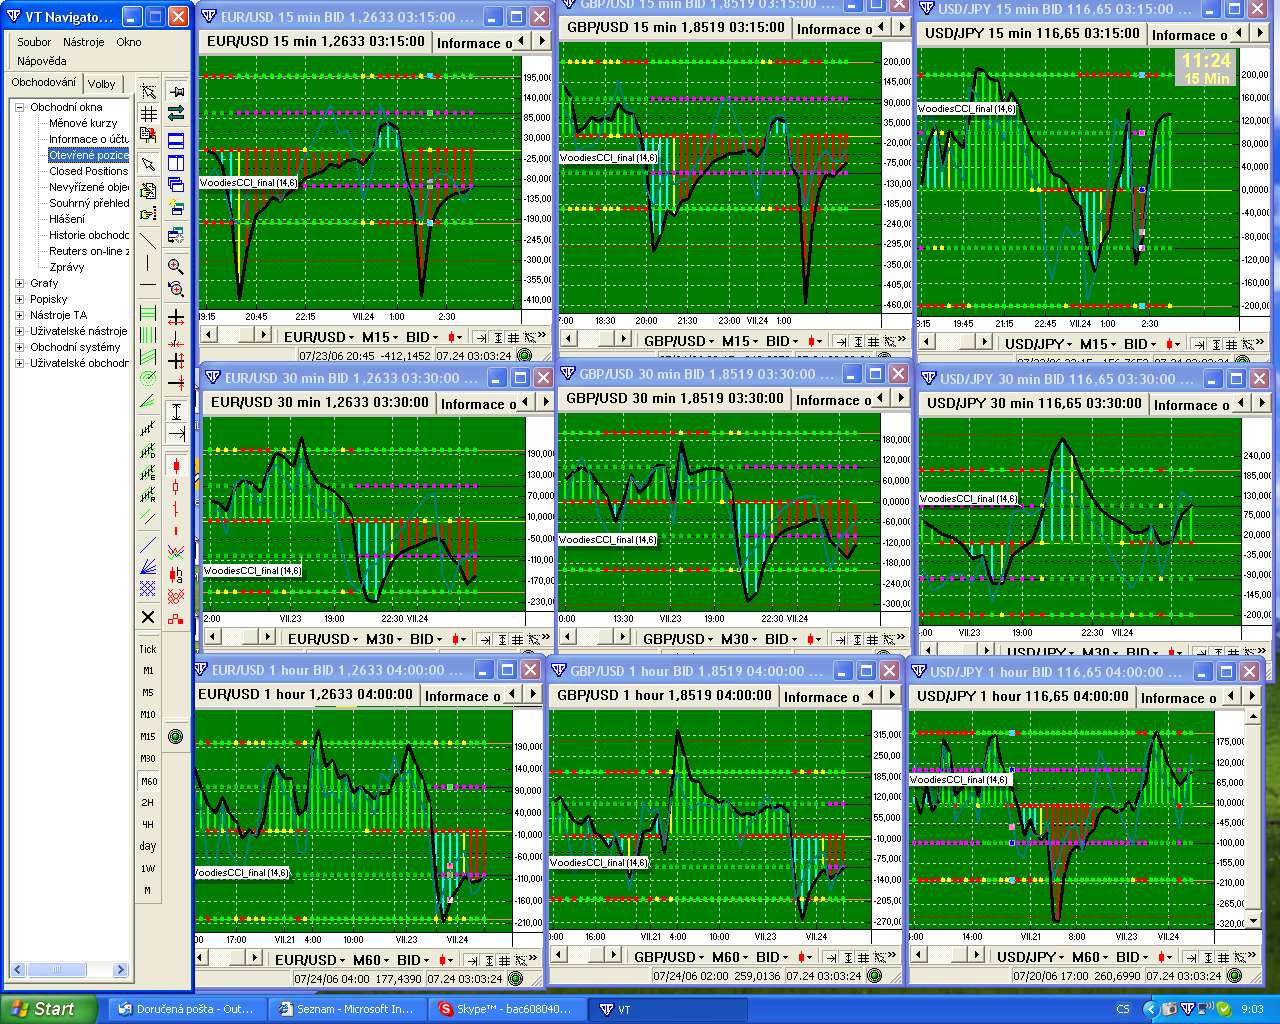
Task: Open Doručená pošta Outlook taskbar button
Action: pyautogui.click(x=186, y=1009)
